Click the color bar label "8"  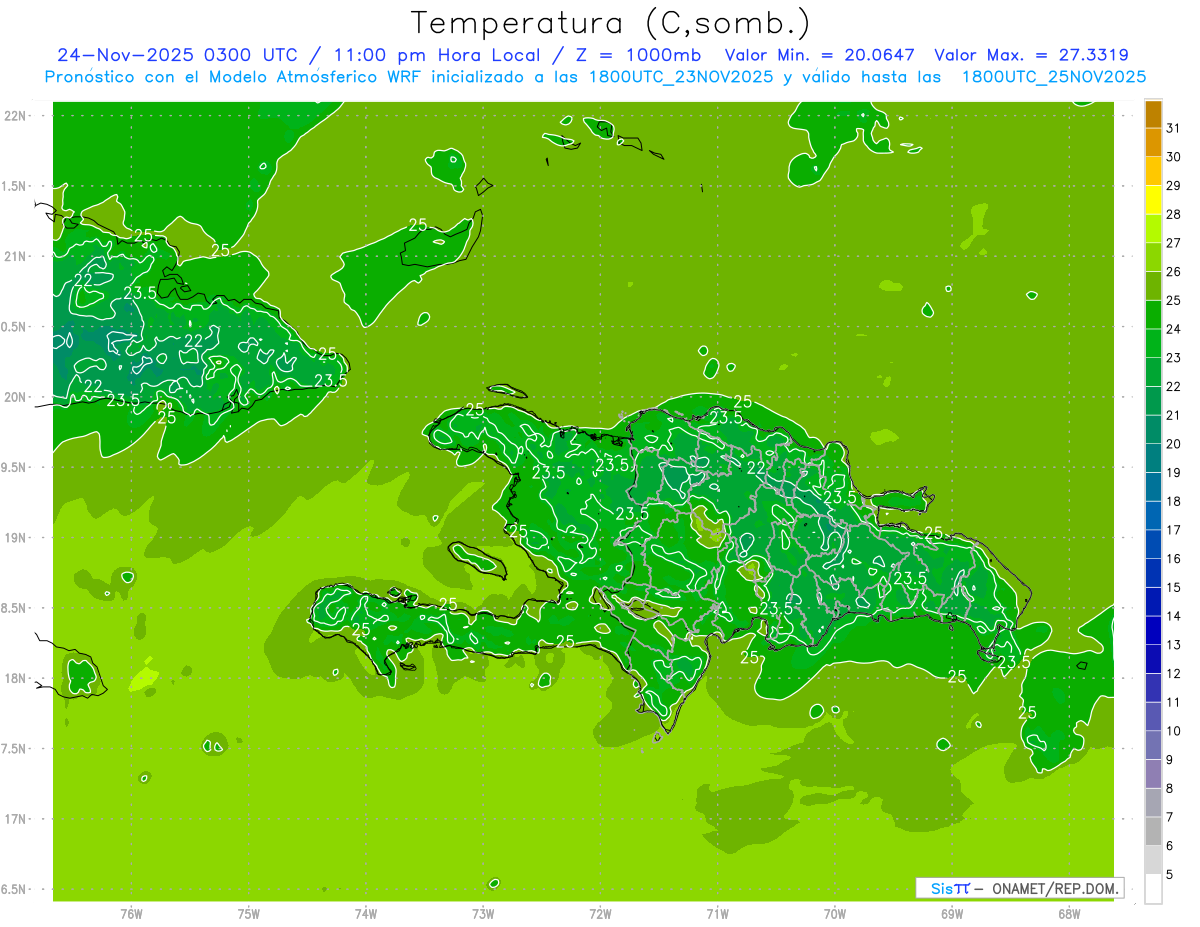pos(1169,789)
